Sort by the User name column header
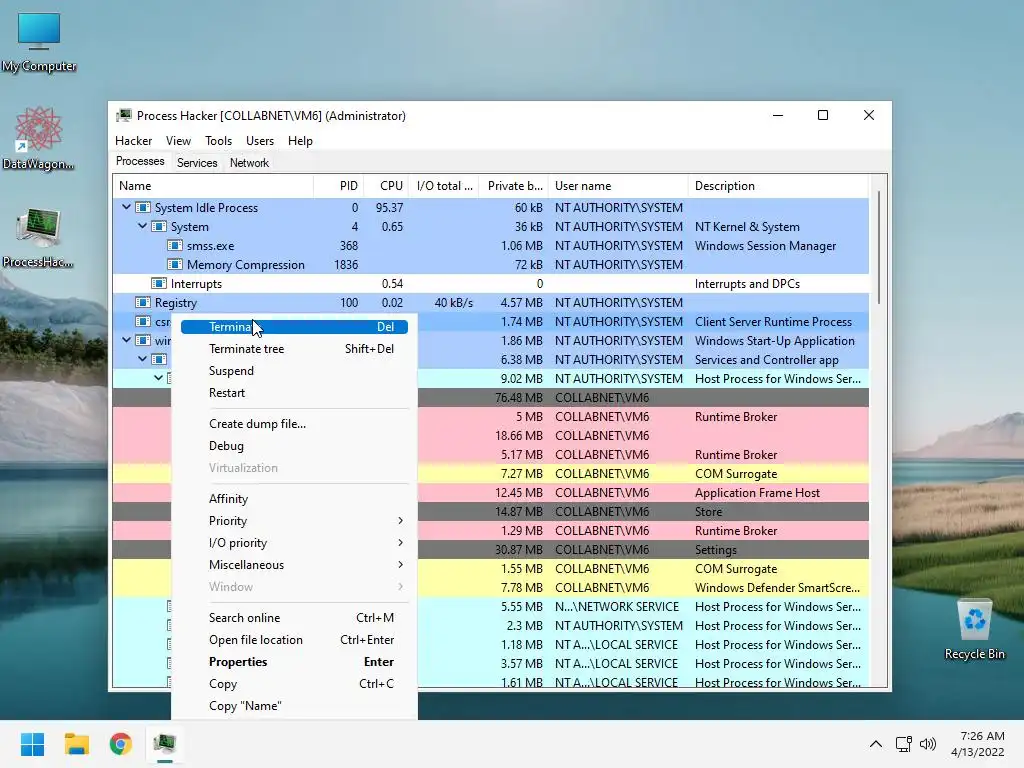The width and height of the screenshot is (1024, 768). click(618, 186)
